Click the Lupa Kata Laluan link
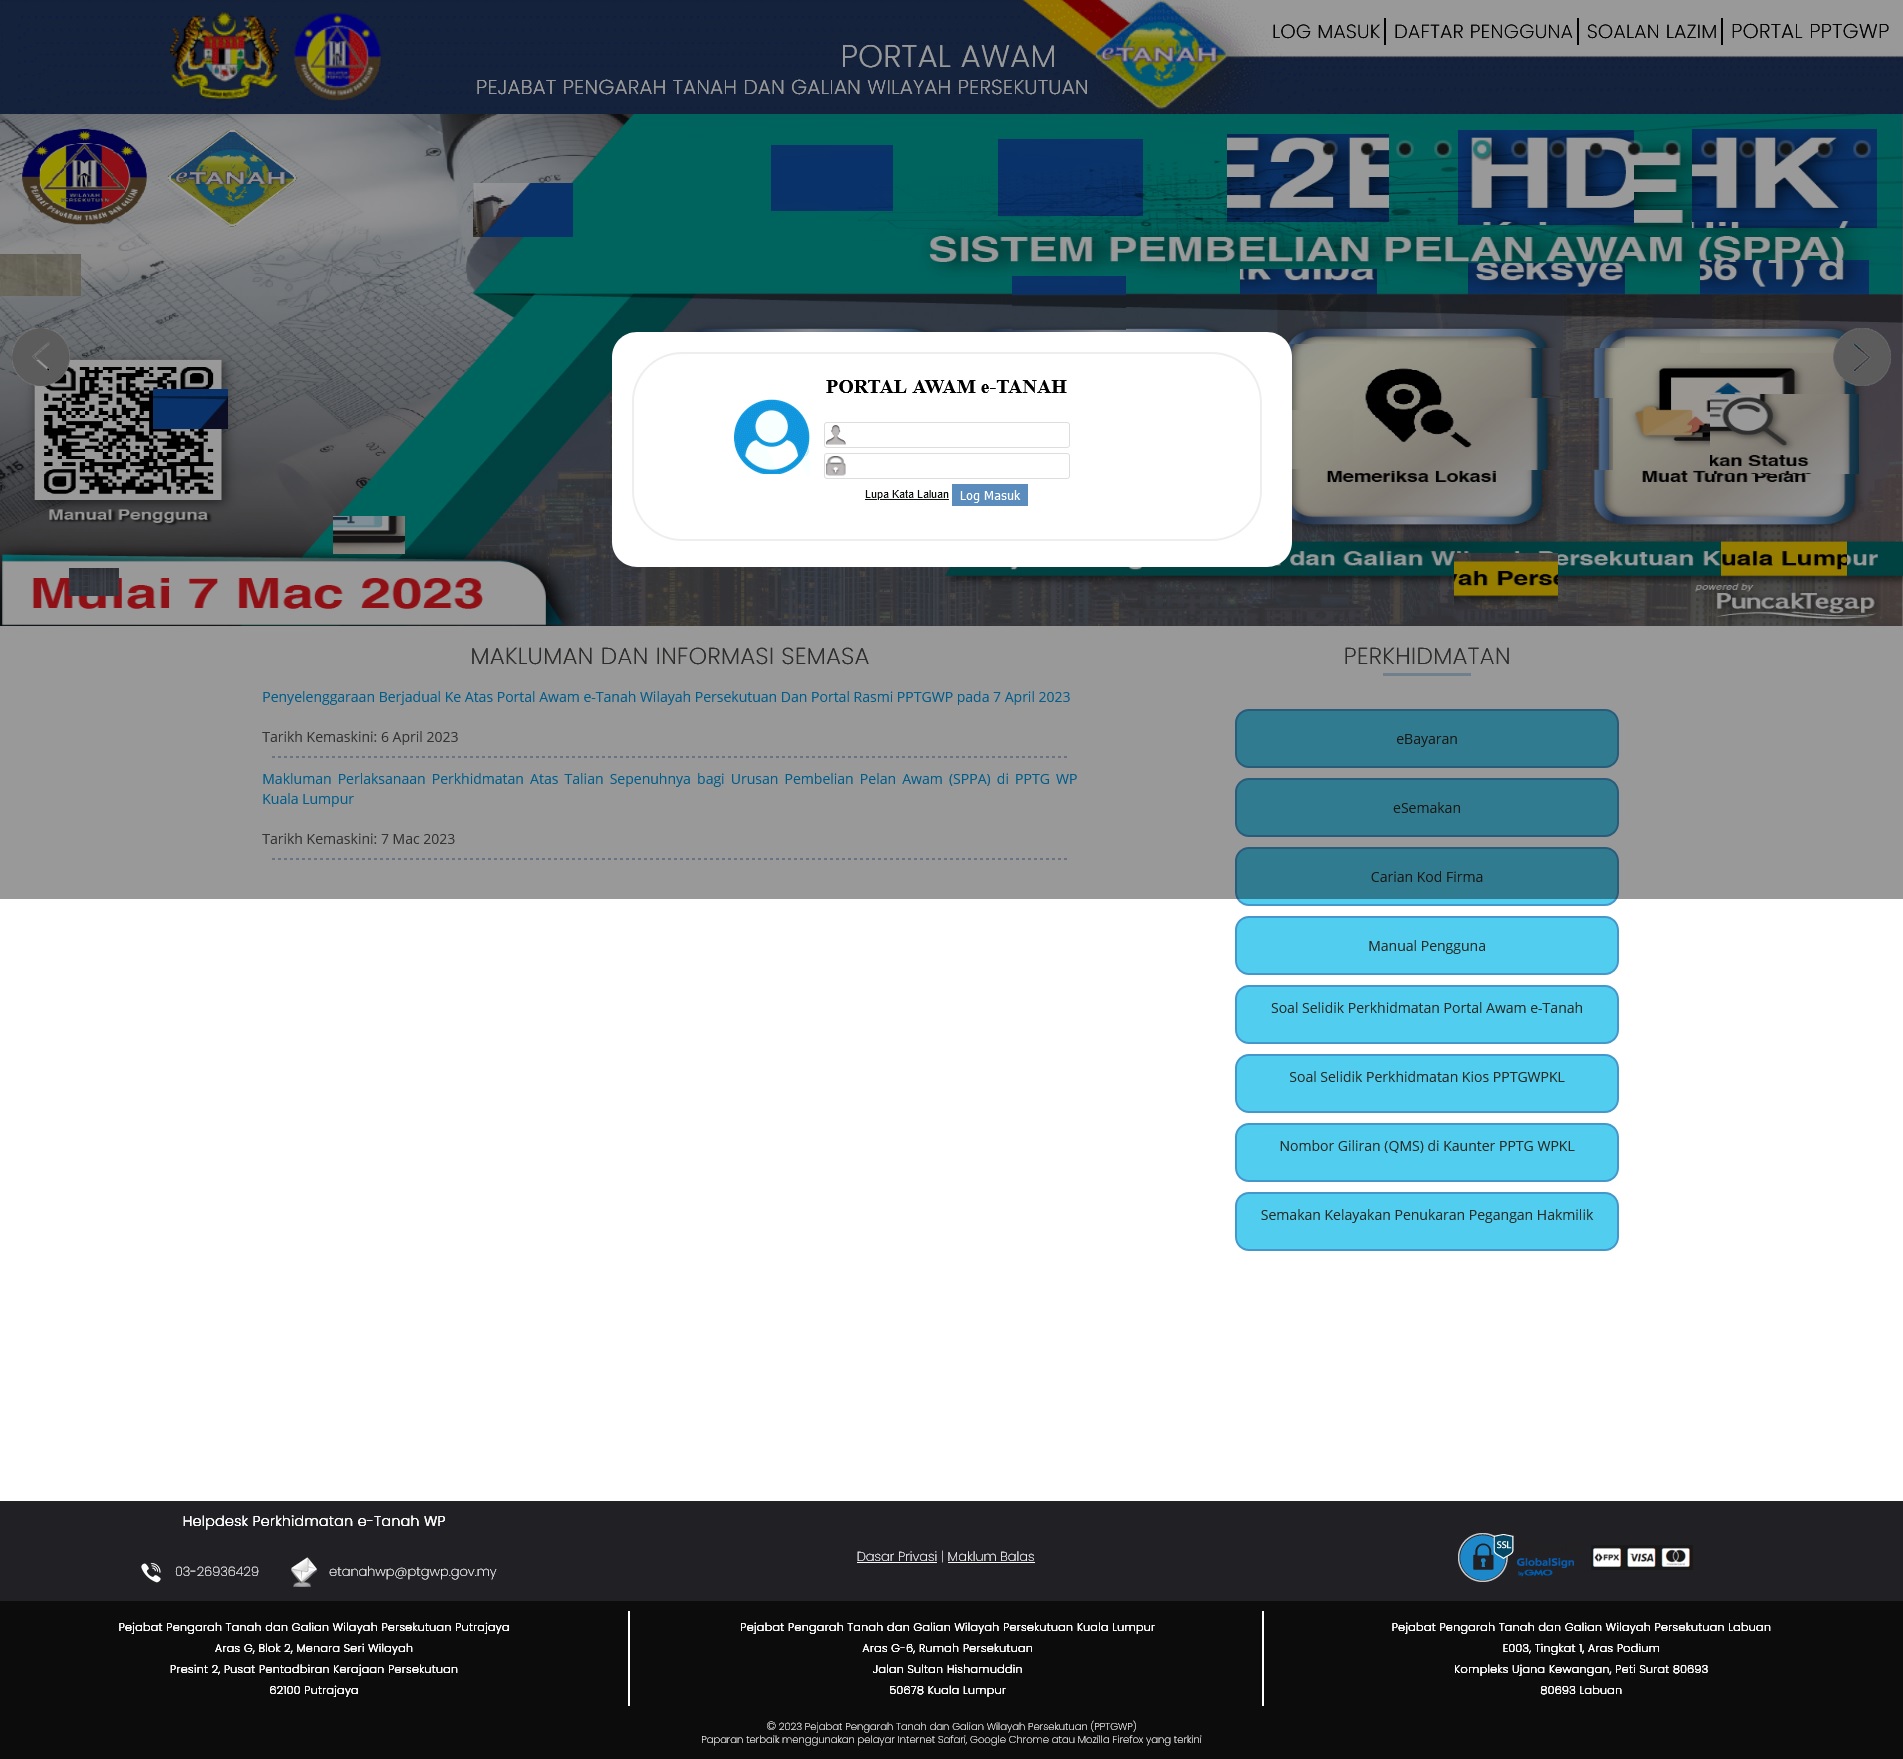Image resolution: width=1903 pixels, height=1759 pixels. click(x=906, y=495)
